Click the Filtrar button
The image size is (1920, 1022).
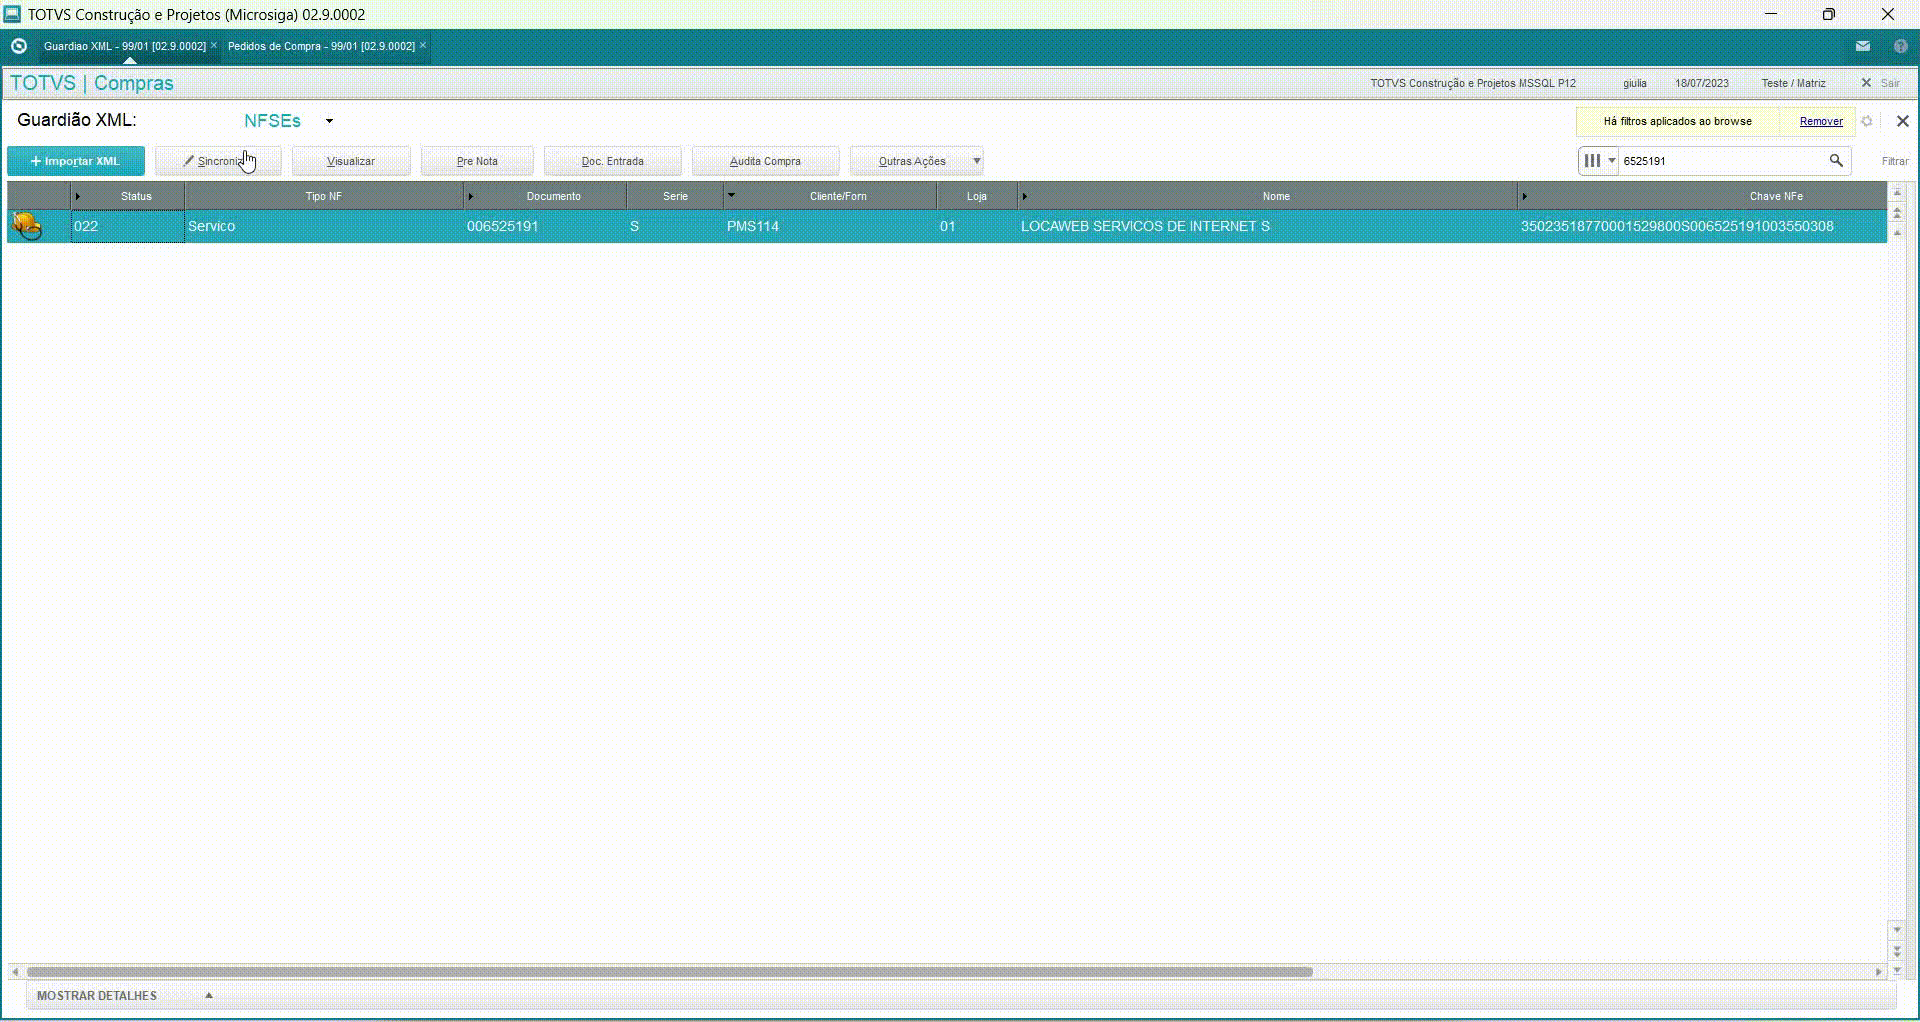point(1895,161)
